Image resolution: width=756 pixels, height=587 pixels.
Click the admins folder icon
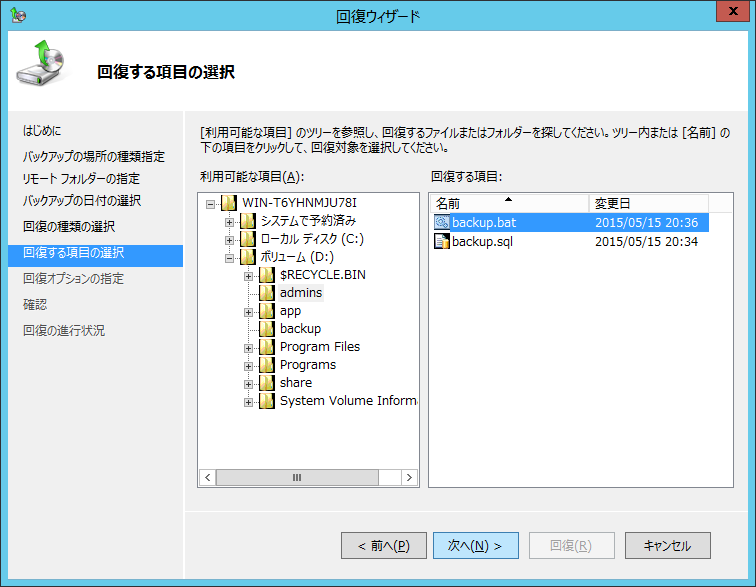(x=267, y=293)
